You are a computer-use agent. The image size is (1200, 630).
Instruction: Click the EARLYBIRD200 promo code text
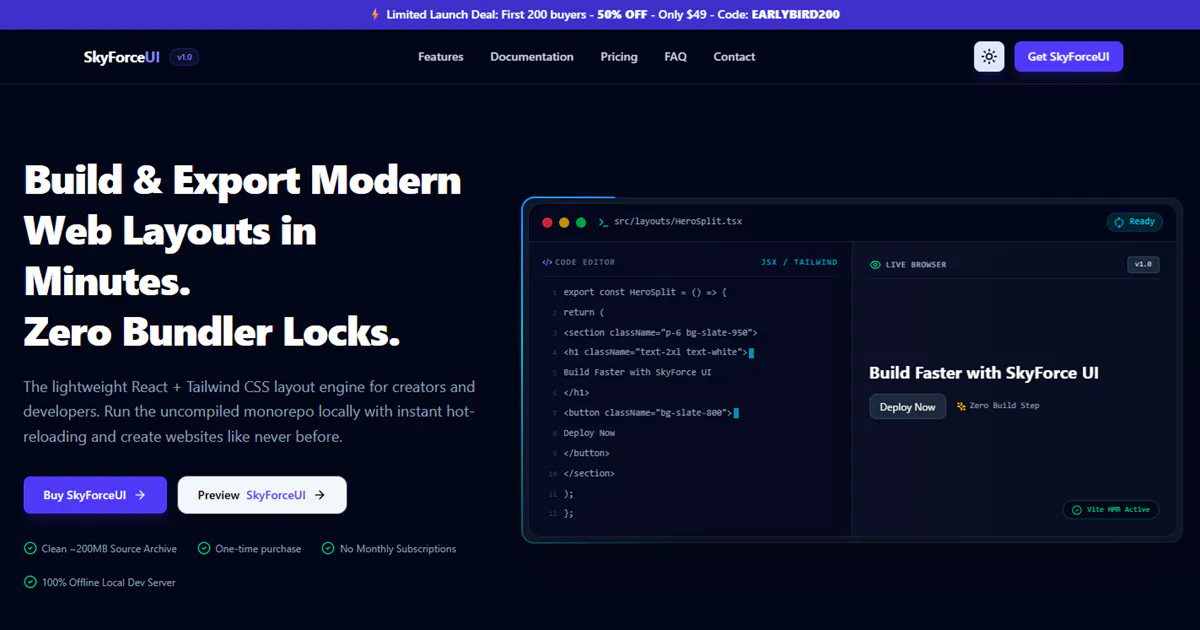[797, 14]
